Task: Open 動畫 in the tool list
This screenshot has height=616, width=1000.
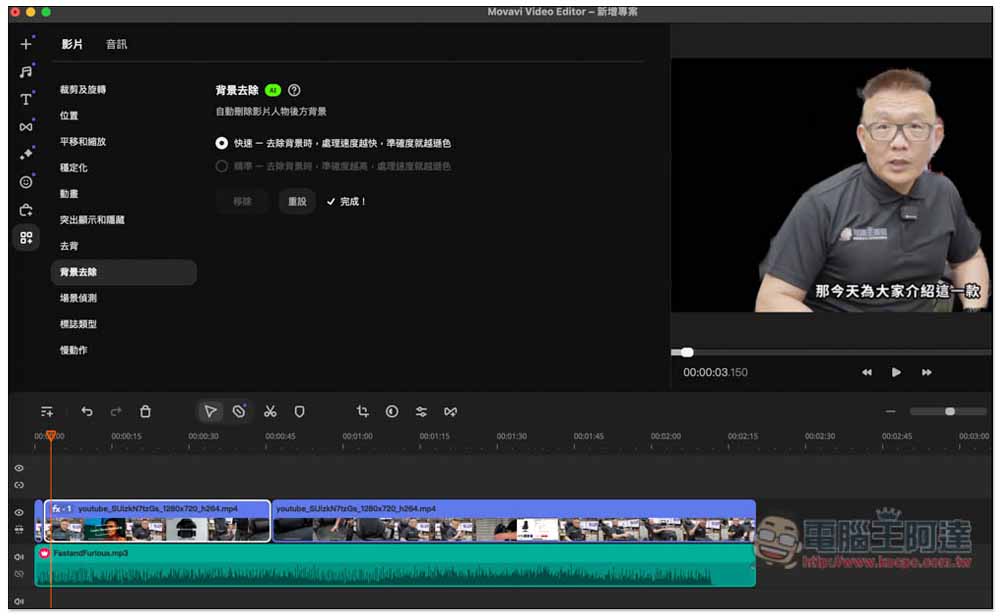Action: click(69, 194)
